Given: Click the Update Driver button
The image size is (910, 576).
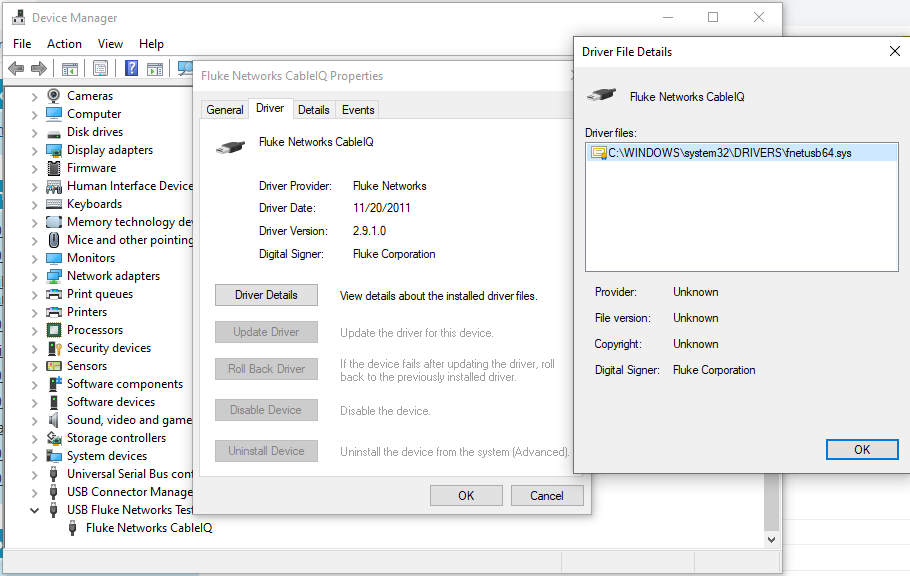Looking at the screenshot, I should [266, 332].
